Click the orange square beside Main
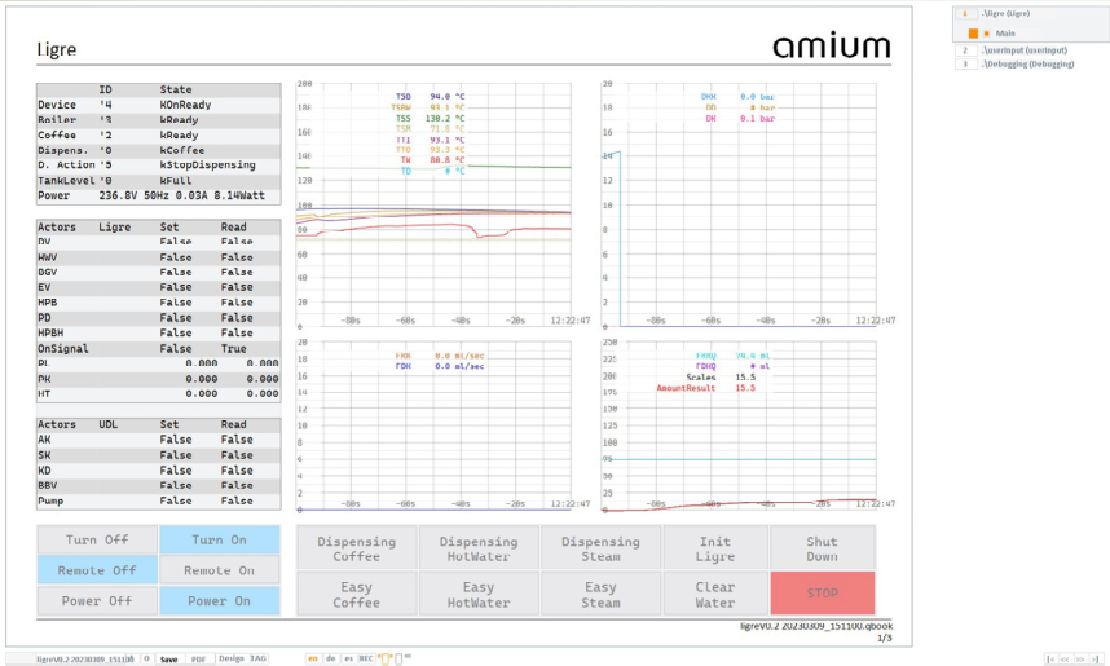Image resolution: width=1110 pixels, height=666 pixels. 973,33
